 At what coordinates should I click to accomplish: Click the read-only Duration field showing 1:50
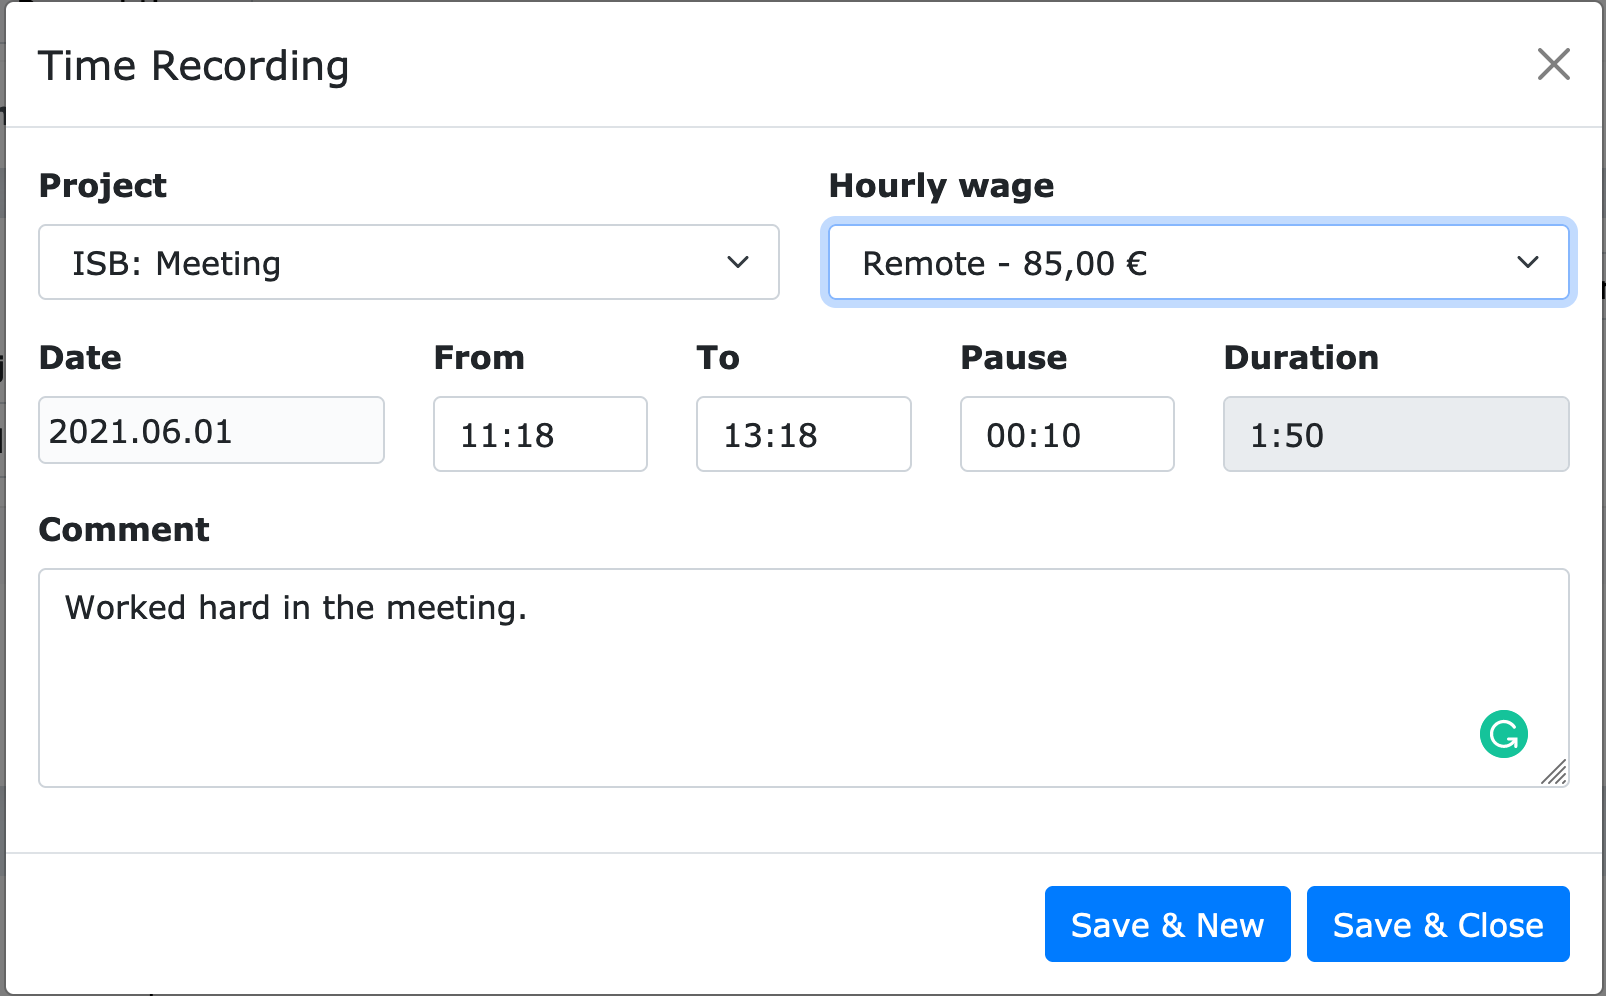(x=1395, y=434)
